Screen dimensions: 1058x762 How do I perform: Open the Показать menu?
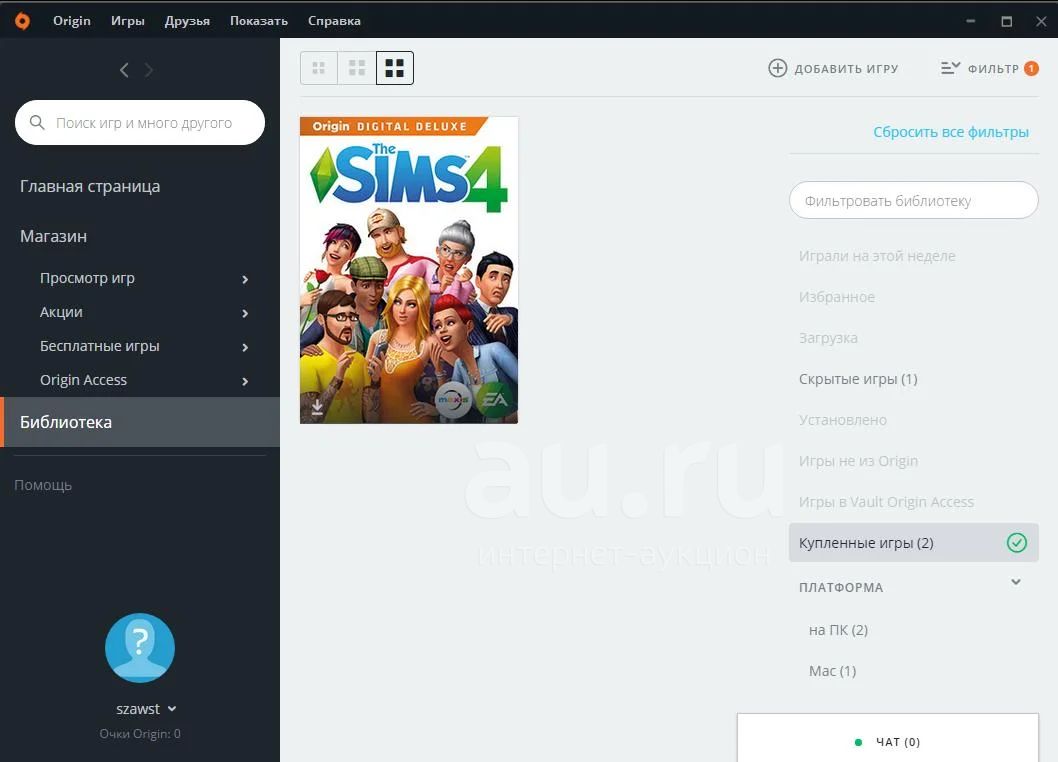258,21
